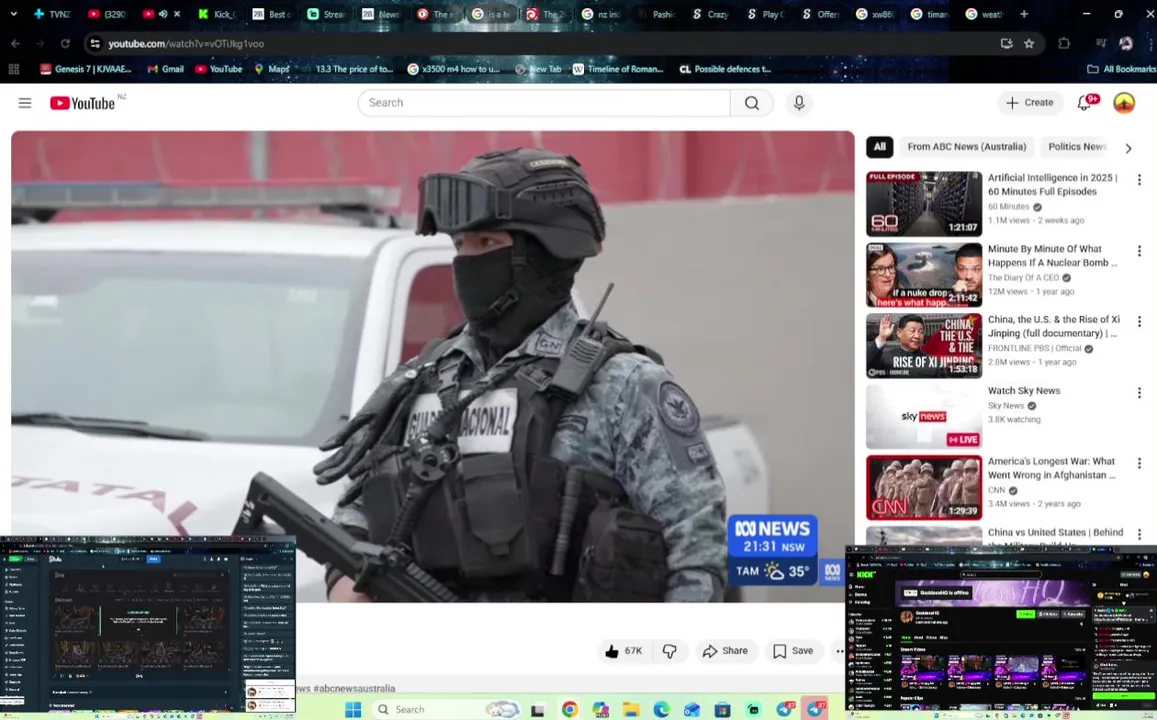Screen dimensions: 1157x720
Task: Open the Nuclear Bomb video thumbnail
Action: pos(924,275)
